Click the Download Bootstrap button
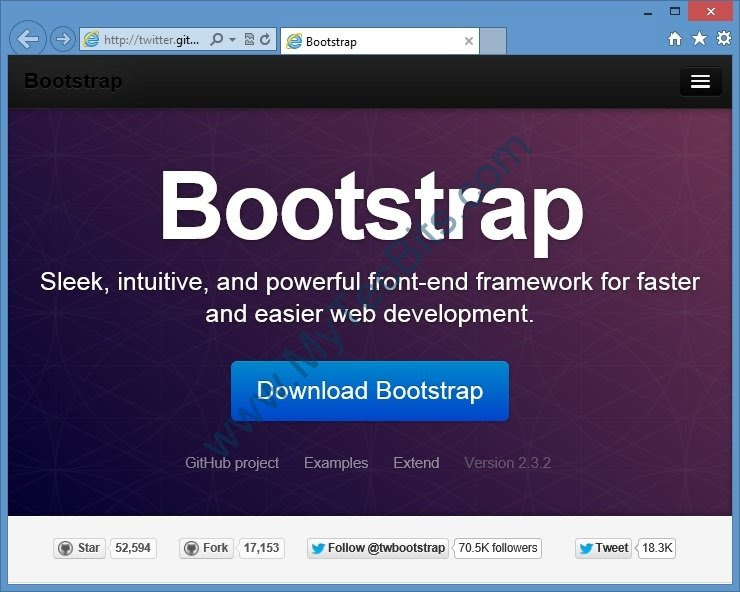Screen dimensions: 740x592 coord(370,391)
